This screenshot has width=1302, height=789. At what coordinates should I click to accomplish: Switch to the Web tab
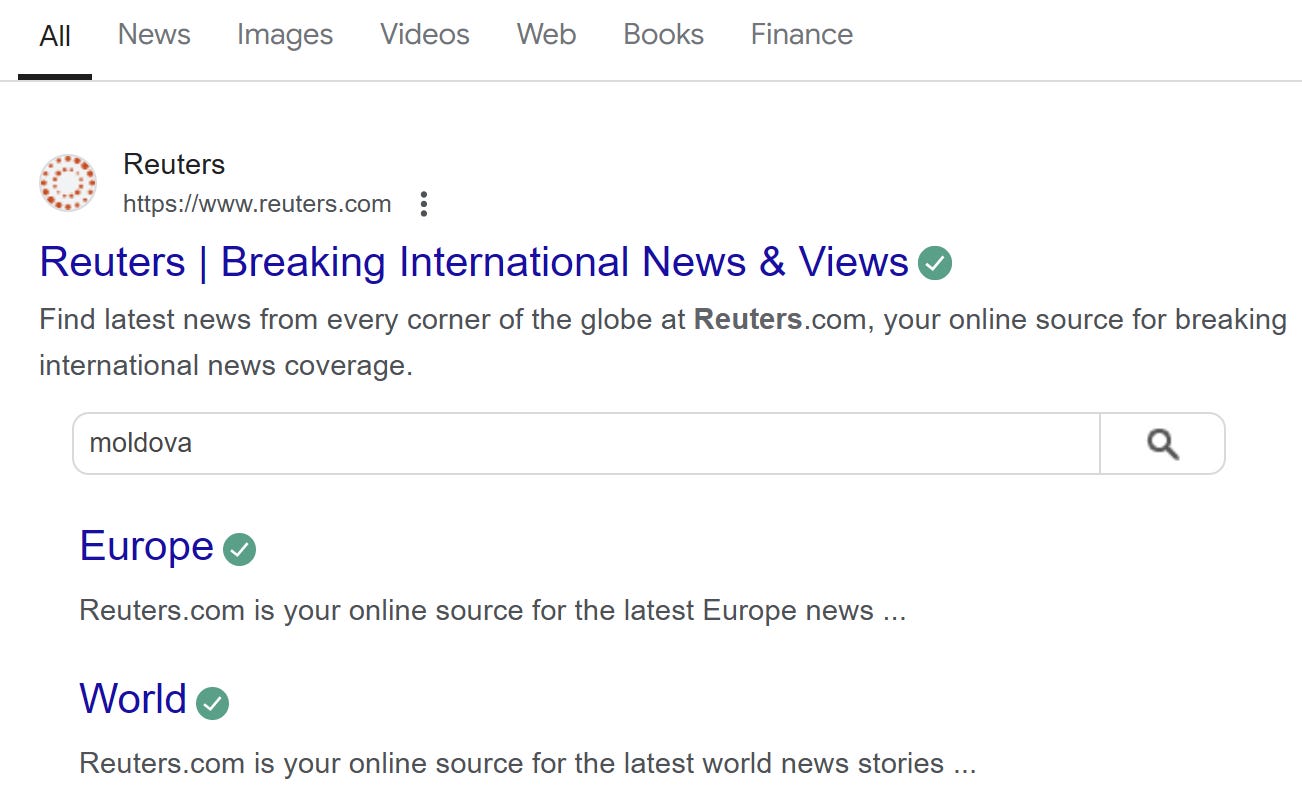coord(546,35)
